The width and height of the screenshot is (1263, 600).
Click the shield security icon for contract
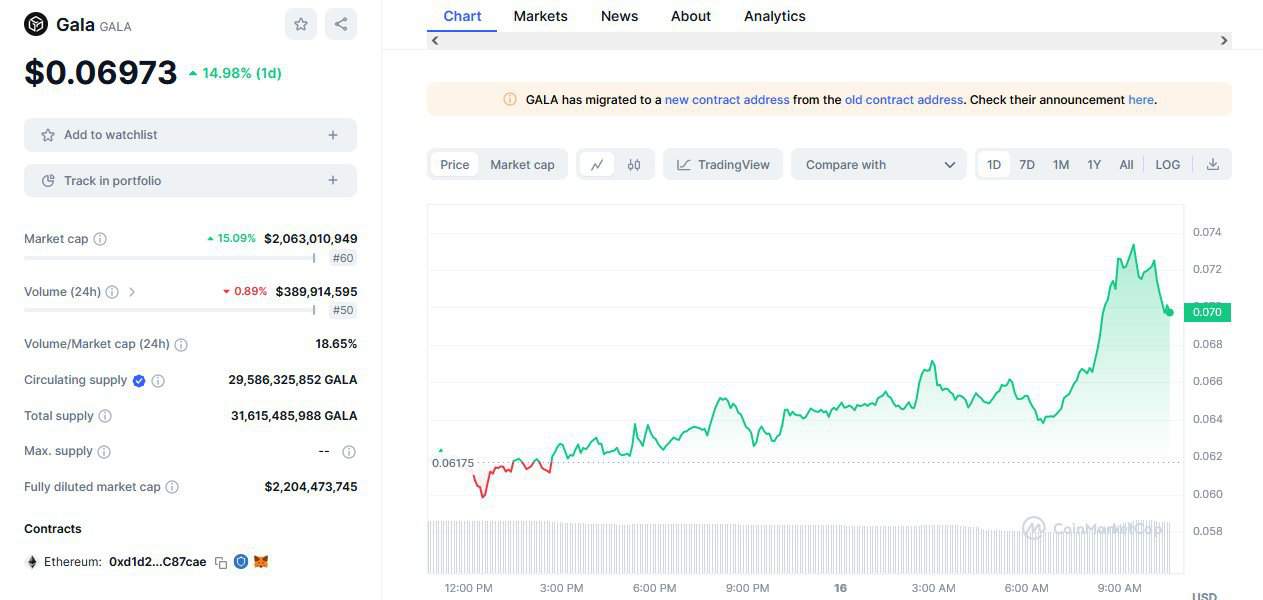pyautogui.click(x=241, y=562)
